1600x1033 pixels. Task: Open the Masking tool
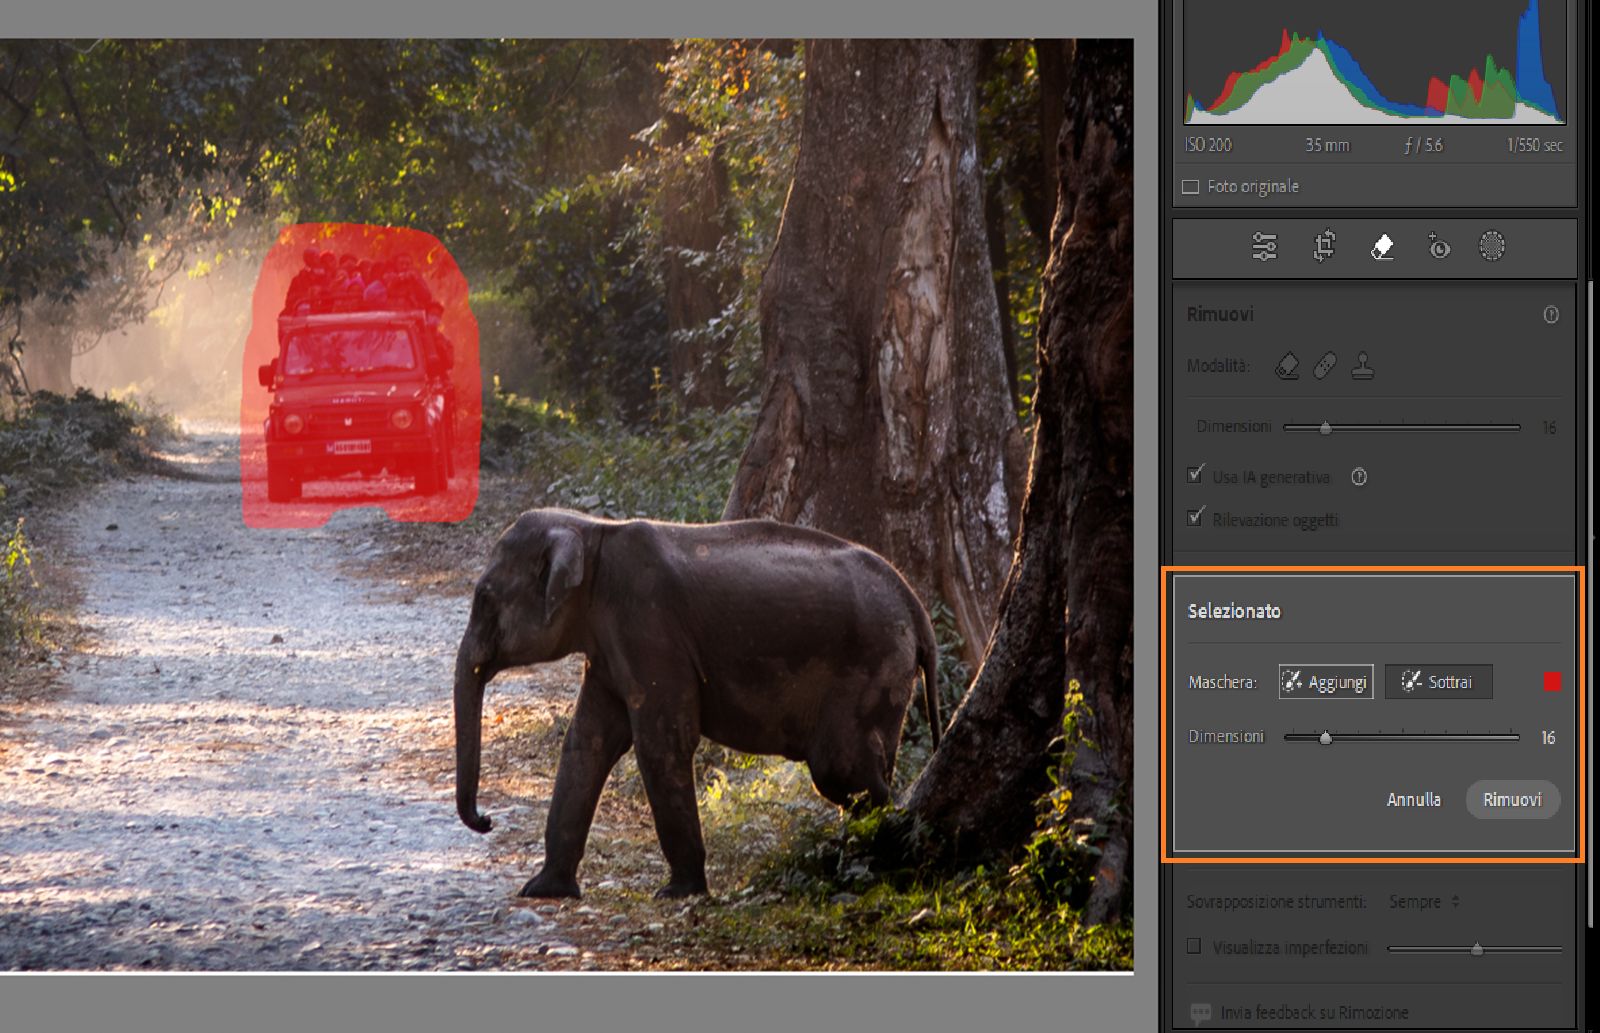coord(1492,246)
